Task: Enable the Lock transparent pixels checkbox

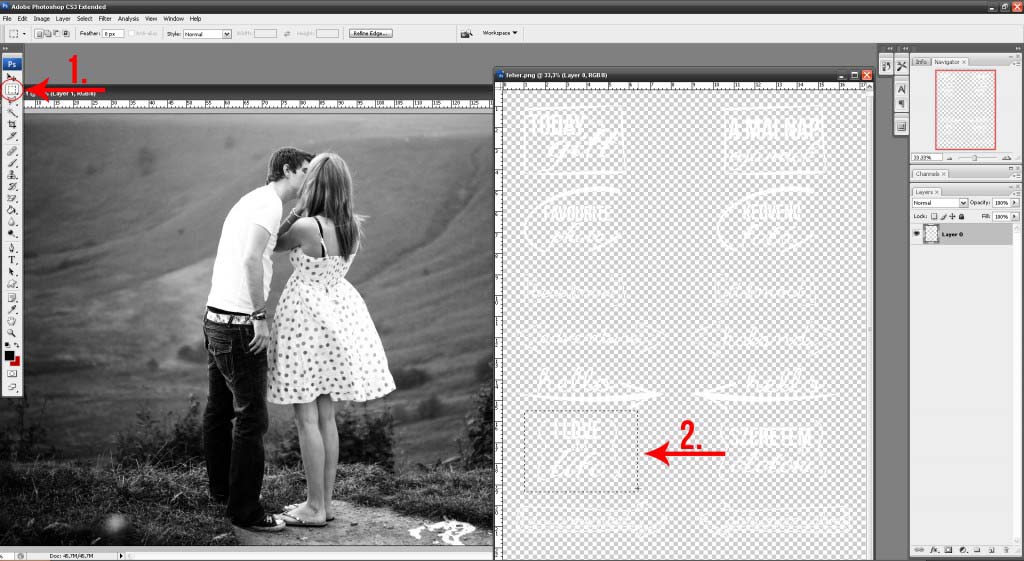Action: pyautogui.click(x=934, y=216)
